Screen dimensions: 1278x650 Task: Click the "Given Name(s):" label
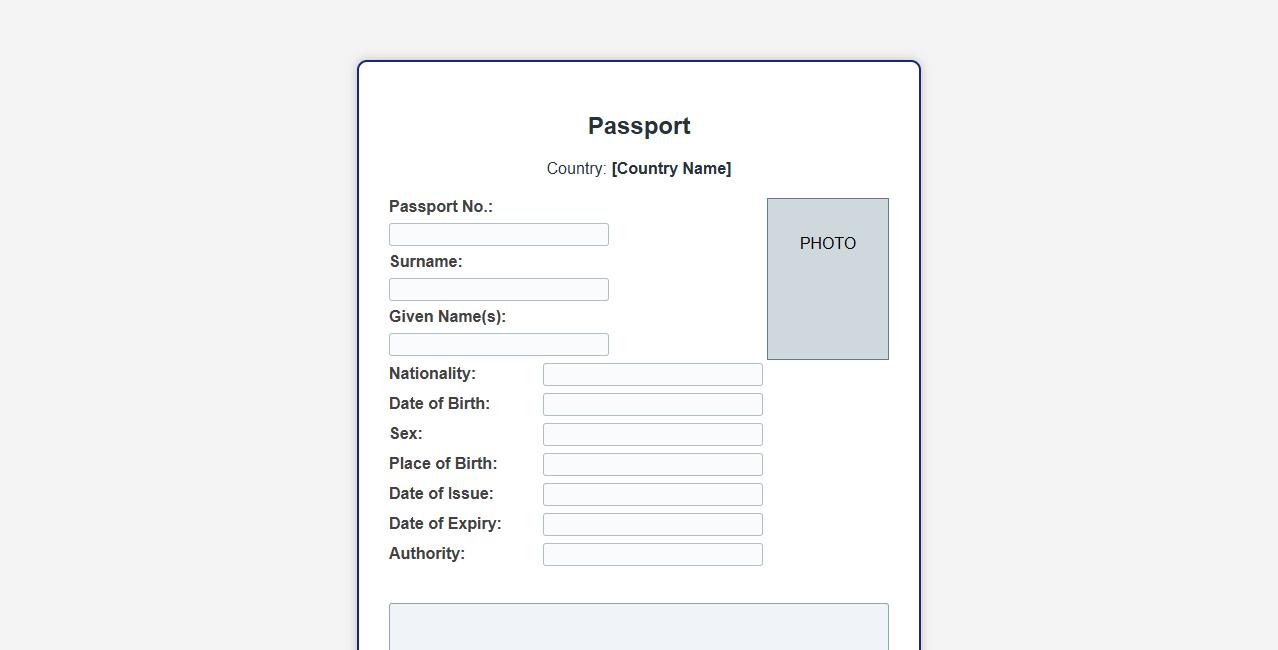[447, 317]
